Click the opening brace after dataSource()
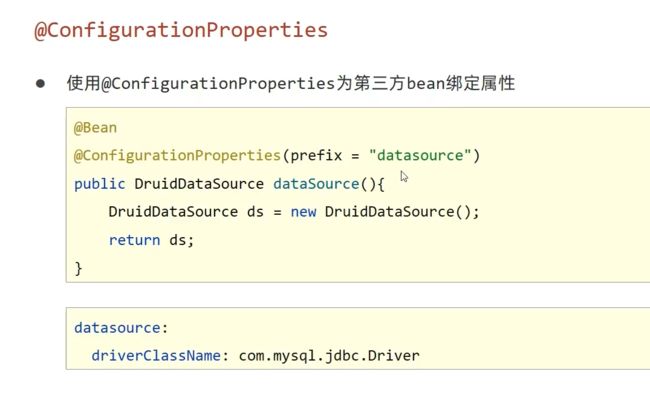 381,184
